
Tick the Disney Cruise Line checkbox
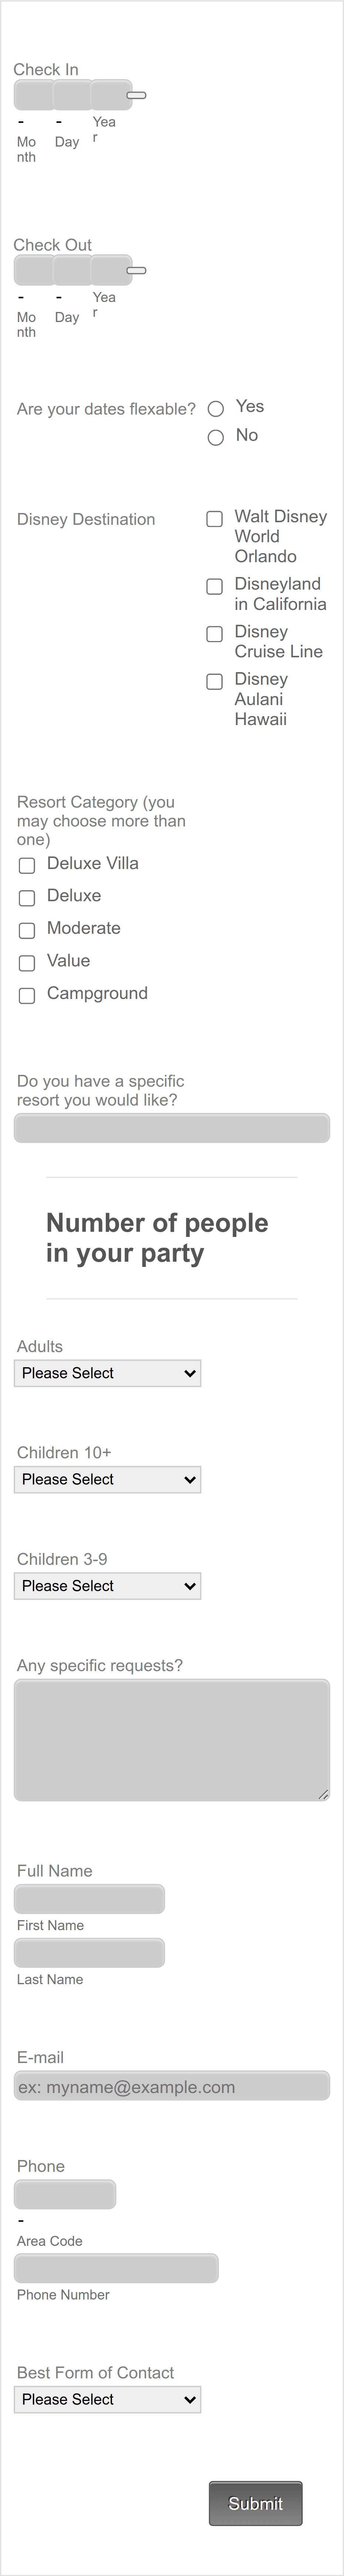click(214, 634)
